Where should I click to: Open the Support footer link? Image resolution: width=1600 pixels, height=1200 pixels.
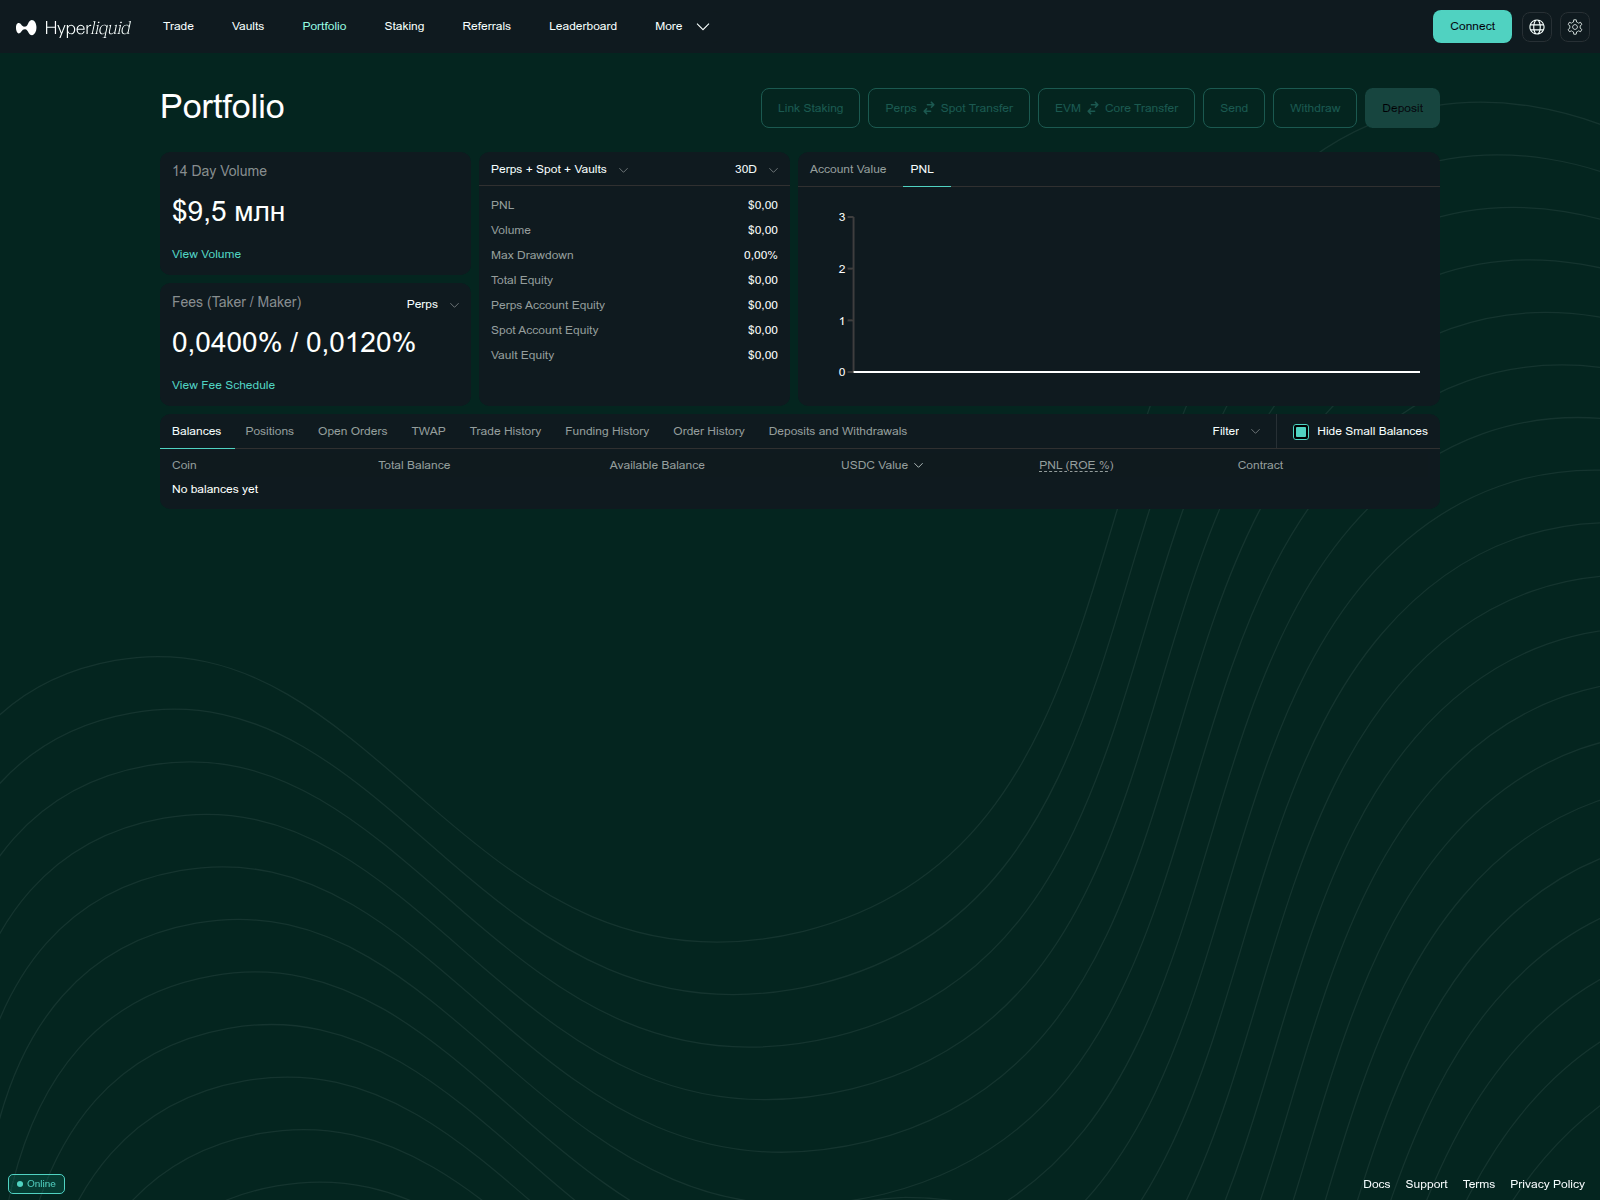tap(1427, 1184)
